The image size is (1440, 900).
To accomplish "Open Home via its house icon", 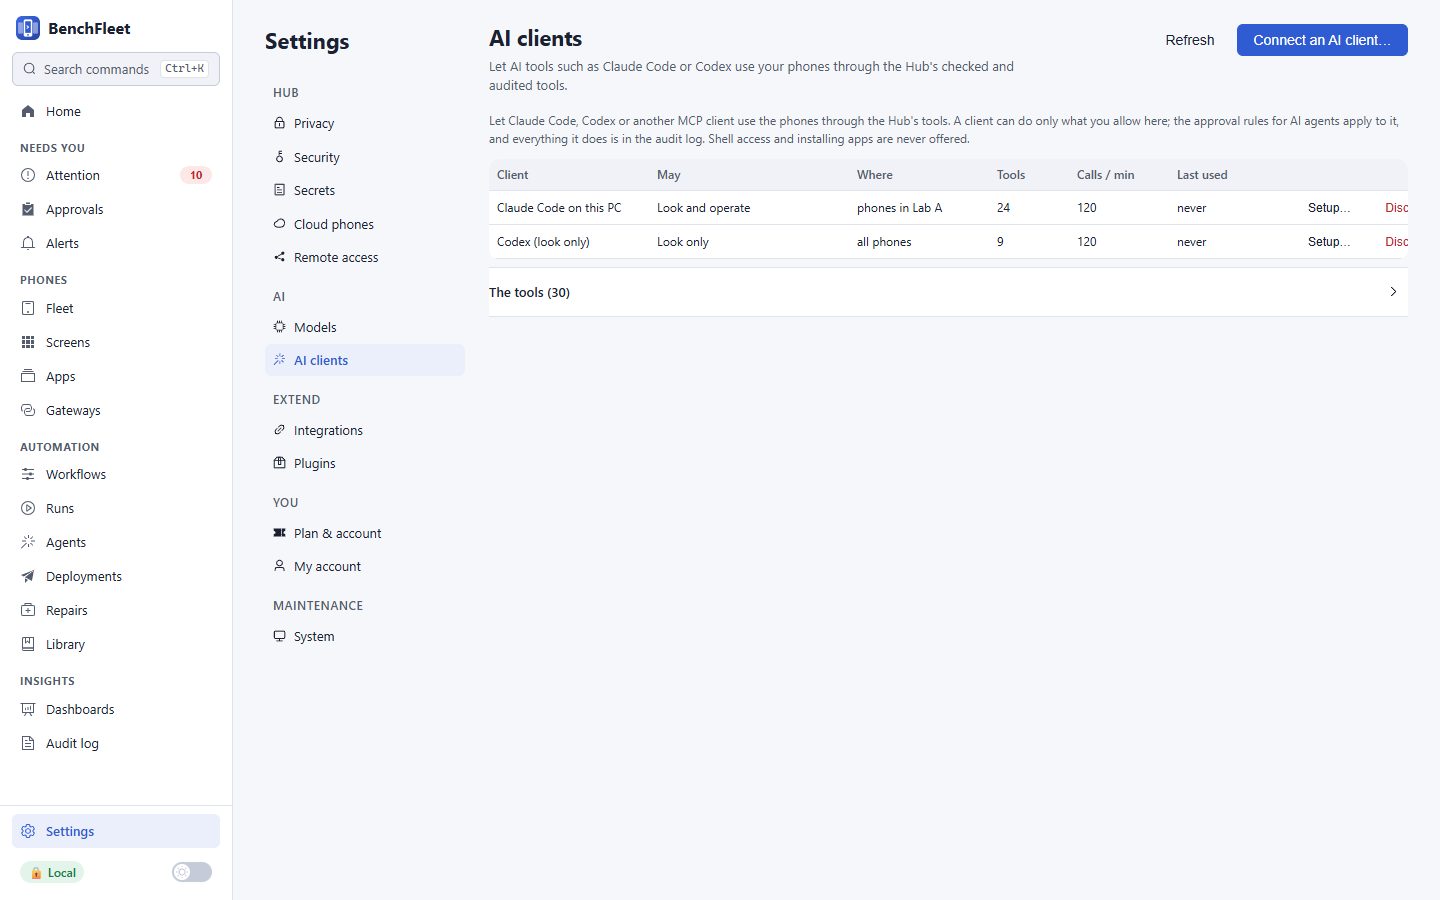I will (28, 111).
